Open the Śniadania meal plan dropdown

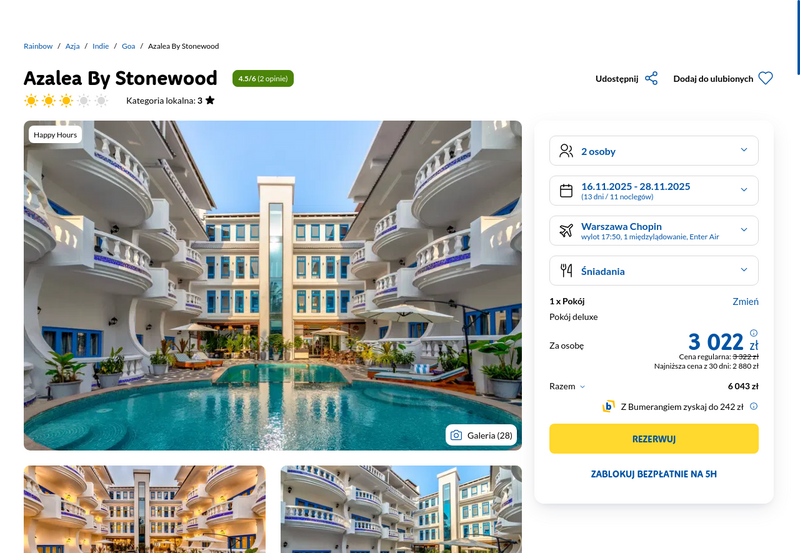point(654,270)
